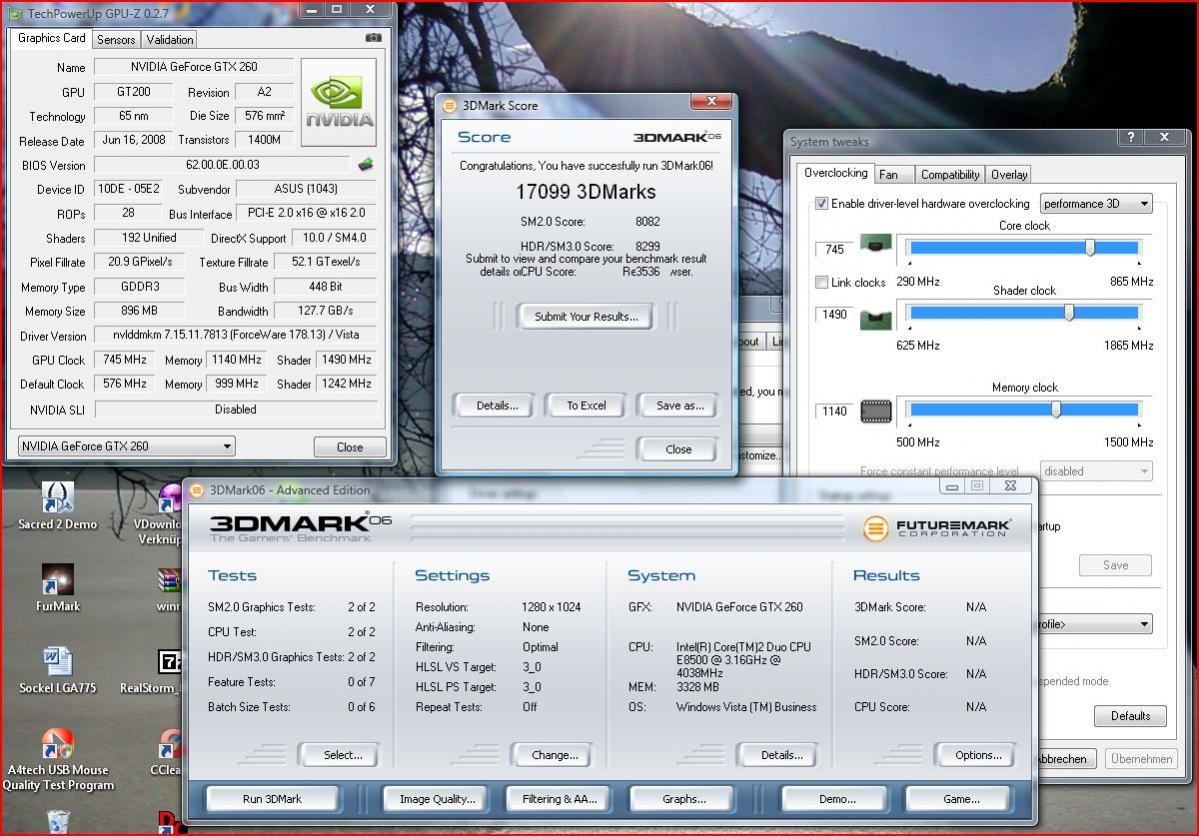Viewport: 1199px width, 836px height.
Task: Select the Overclocking tab
Action: (x=835, y=173)
